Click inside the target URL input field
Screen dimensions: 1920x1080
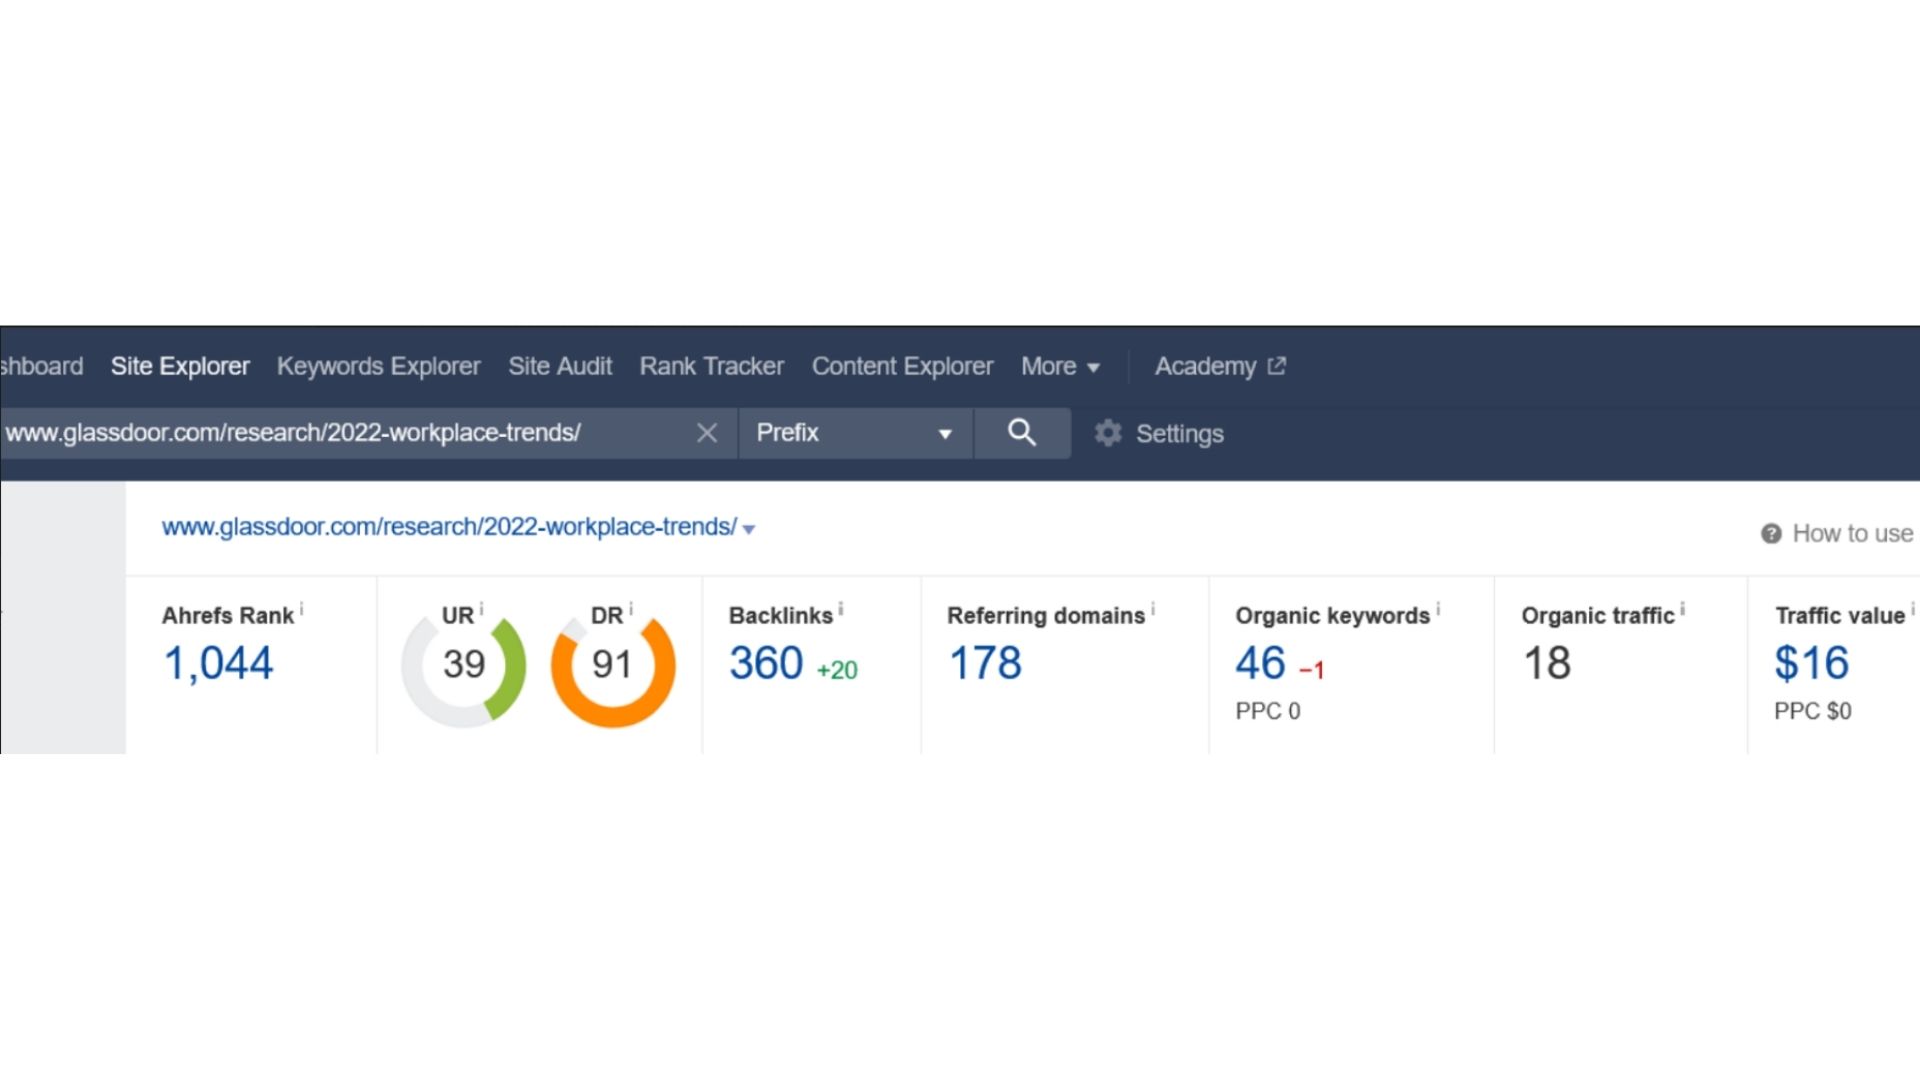[350, 433]
